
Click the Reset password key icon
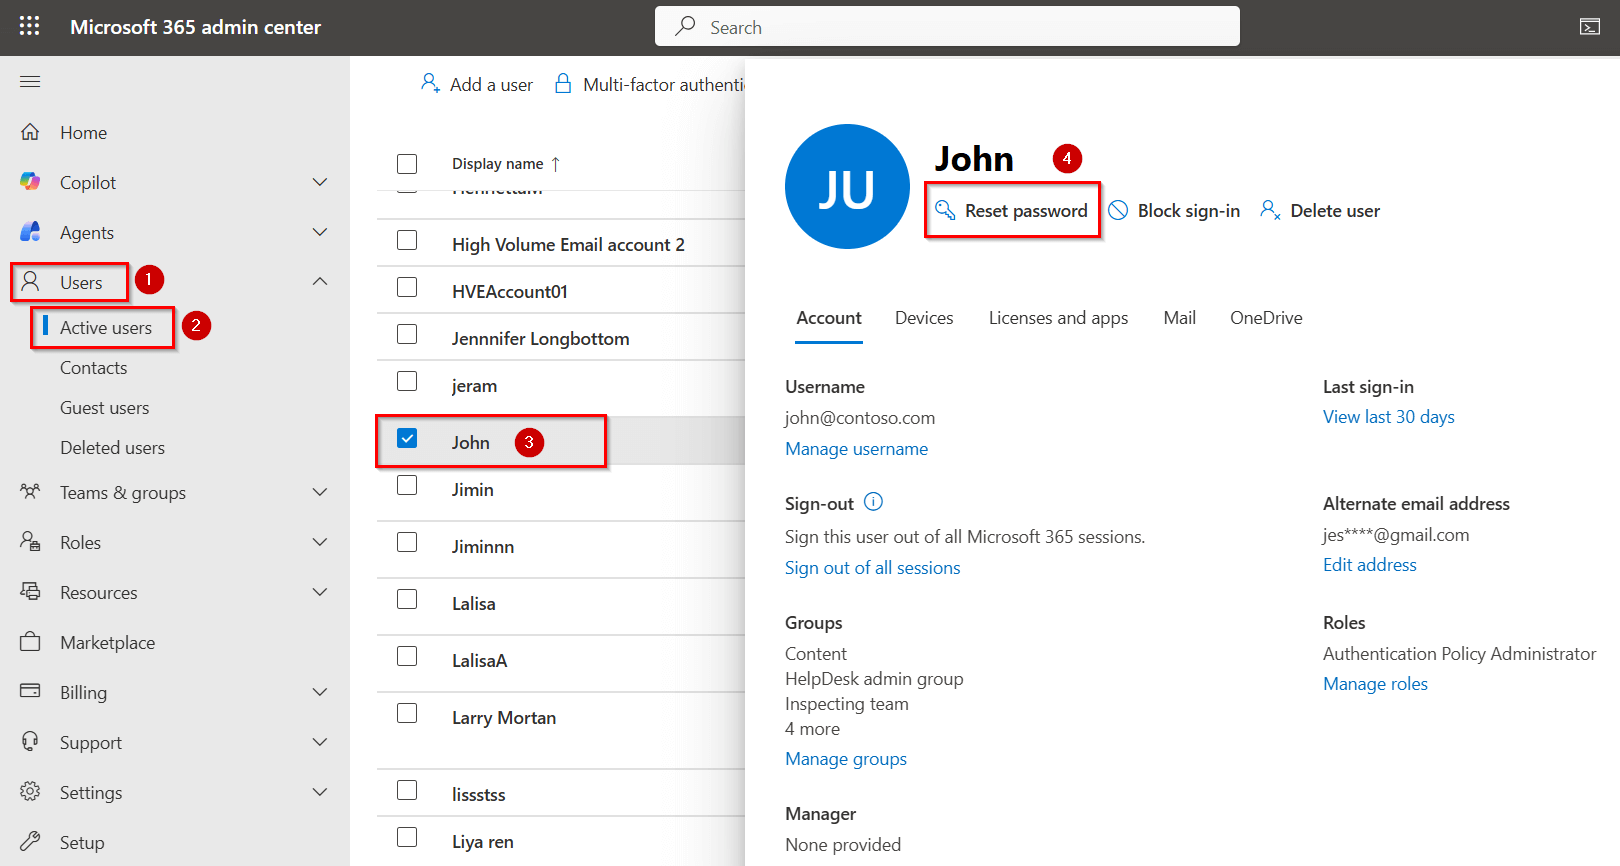945,210
